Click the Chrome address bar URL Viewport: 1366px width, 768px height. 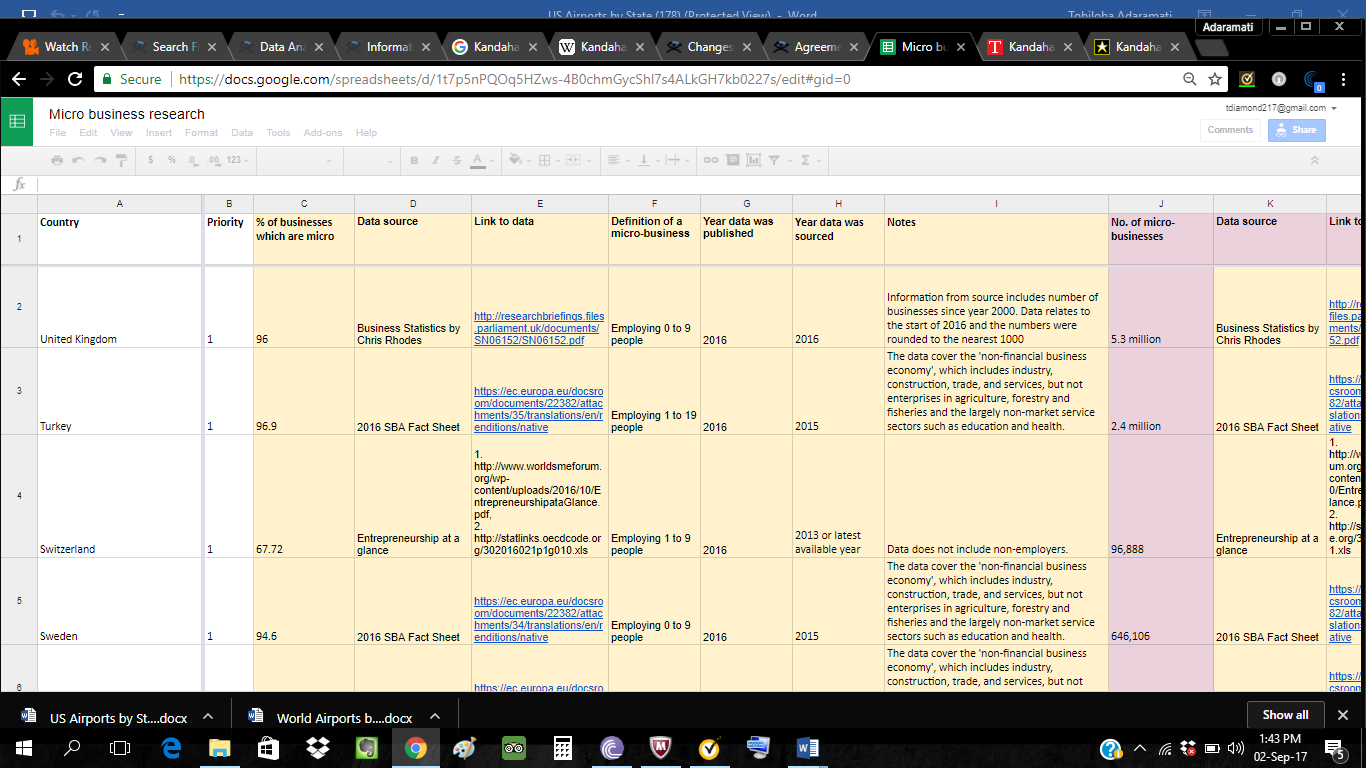pyautogui.click(x=515, y=79)
